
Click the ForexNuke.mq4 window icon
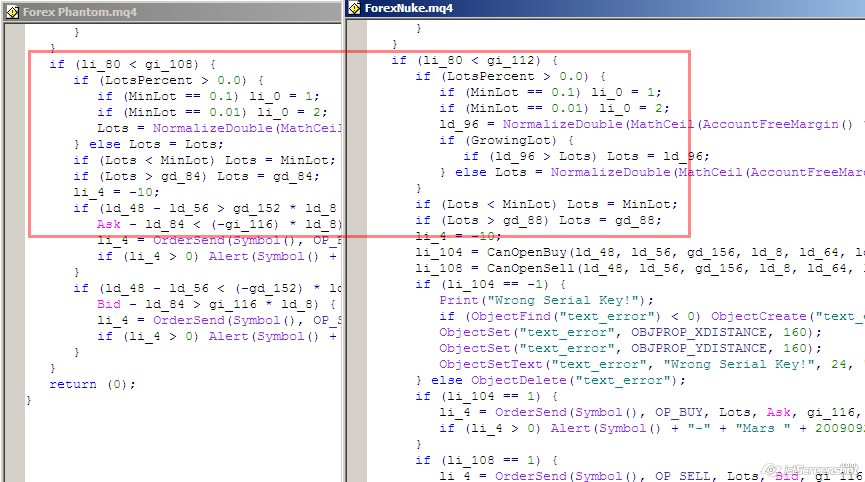(355, 8)
